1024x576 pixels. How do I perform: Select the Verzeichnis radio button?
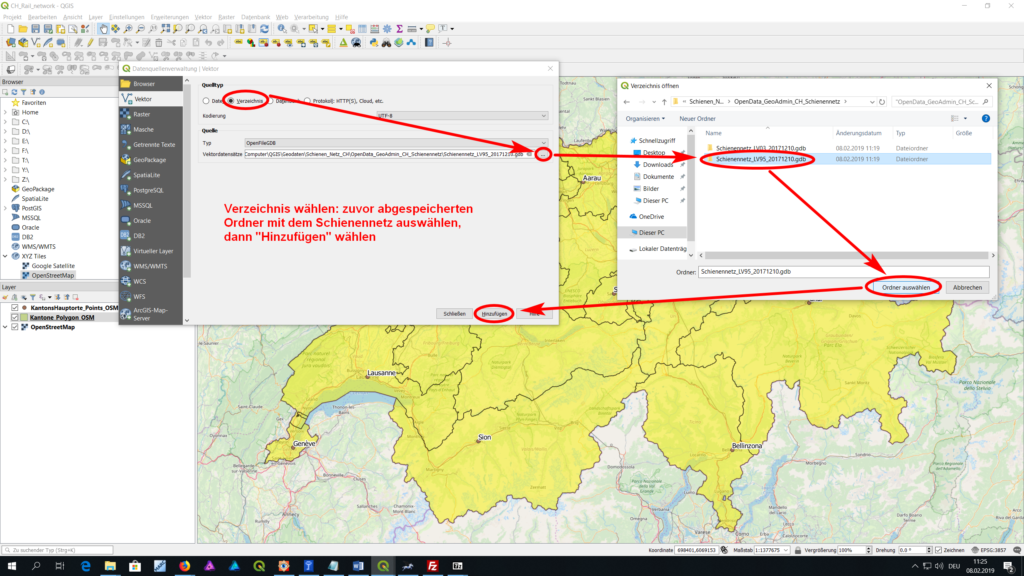(x=231, y=101)
